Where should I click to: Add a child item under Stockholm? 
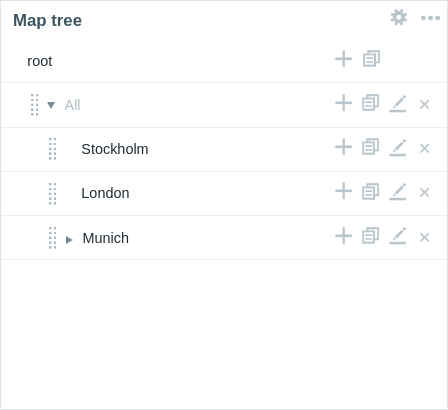(343, 147)
